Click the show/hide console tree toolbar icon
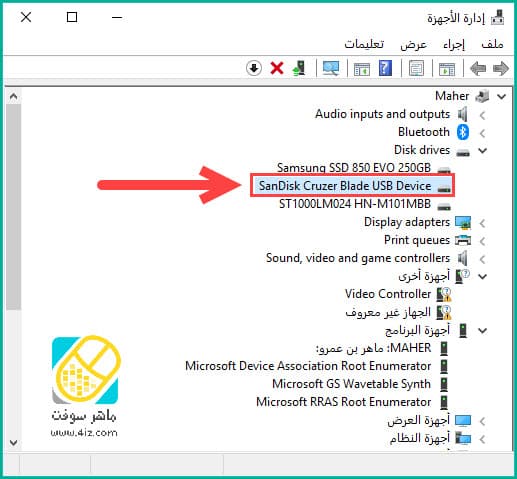The width and height of the screenshot is (517, 479). coord(447,69)
